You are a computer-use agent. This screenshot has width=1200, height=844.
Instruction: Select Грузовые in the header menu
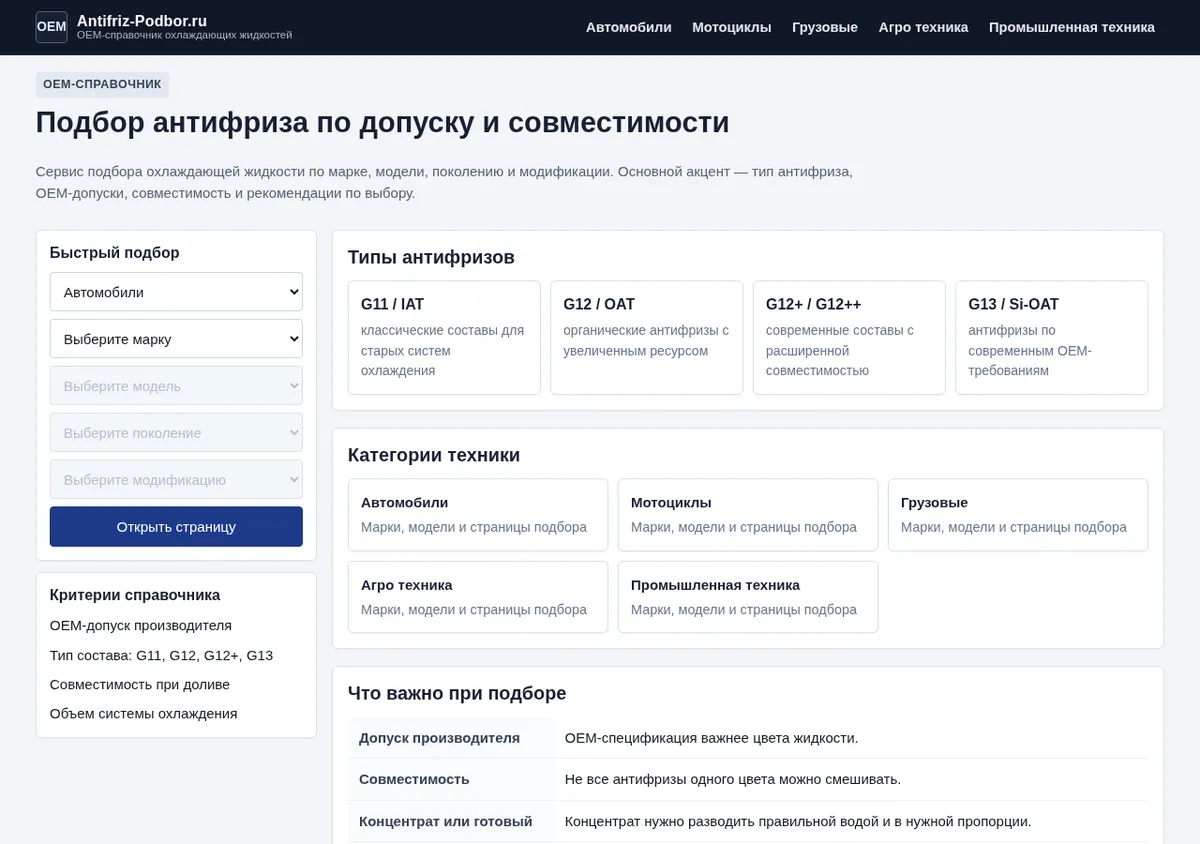coord(825,27)
